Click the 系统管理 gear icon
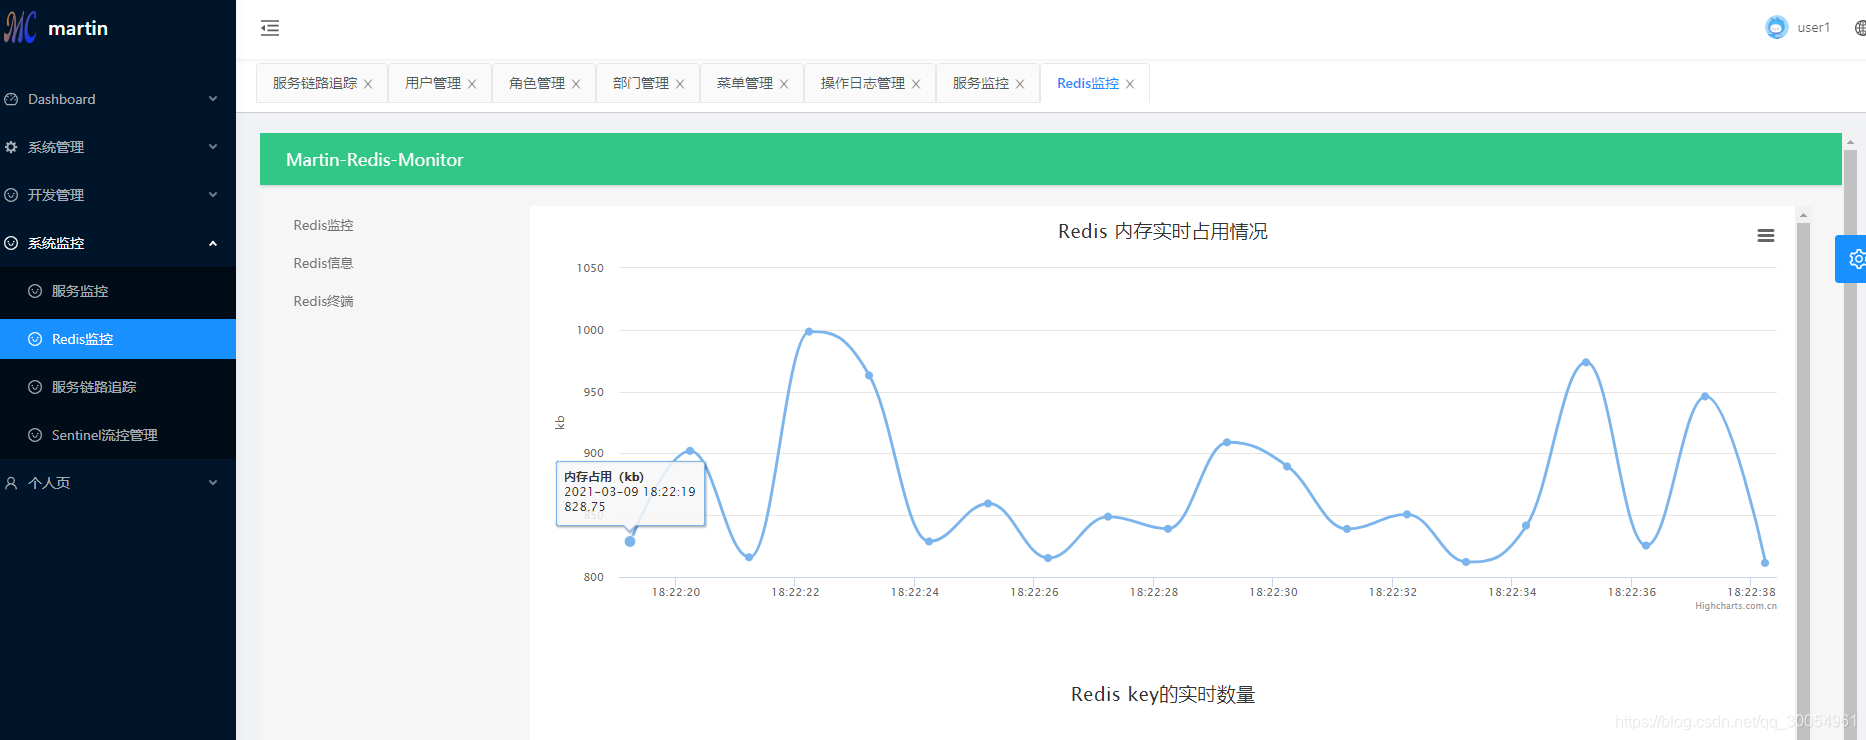The width and height of the screenshot is (1866, 740). 11,147
